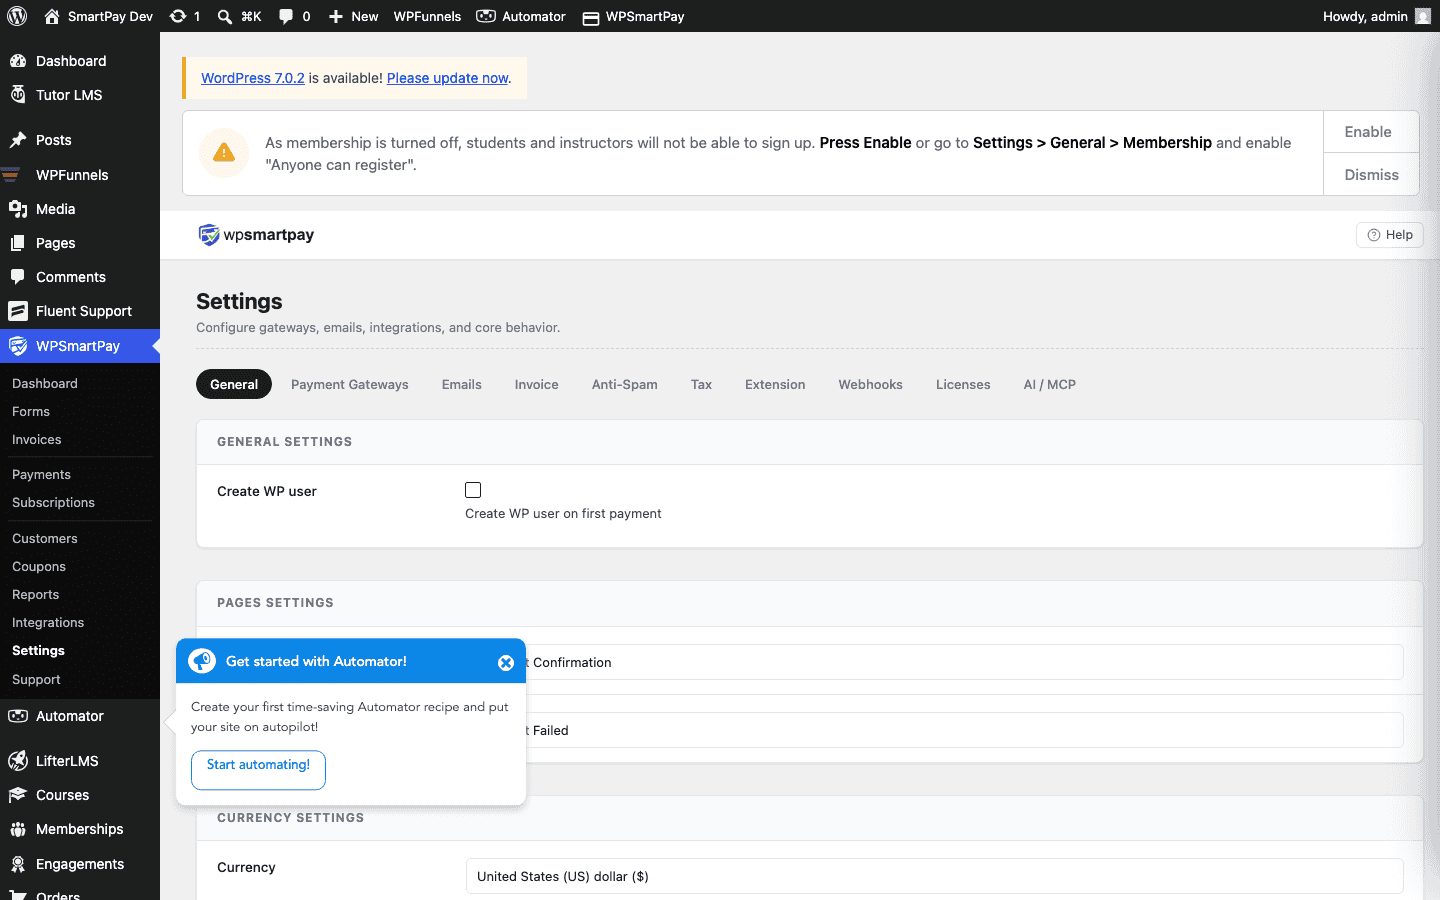This screenshot has height=900, width=1440.
Task: Open the updates icon showing 1
Action: 178,16
